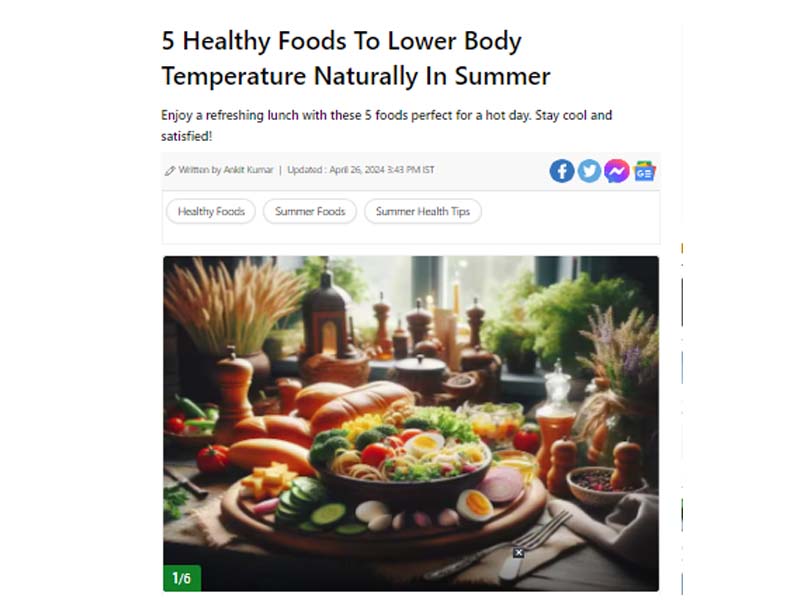Click the Updated April 26, 2024 timestamp
The height and width of the screenshot is (600, 800).
click(361, 170)
